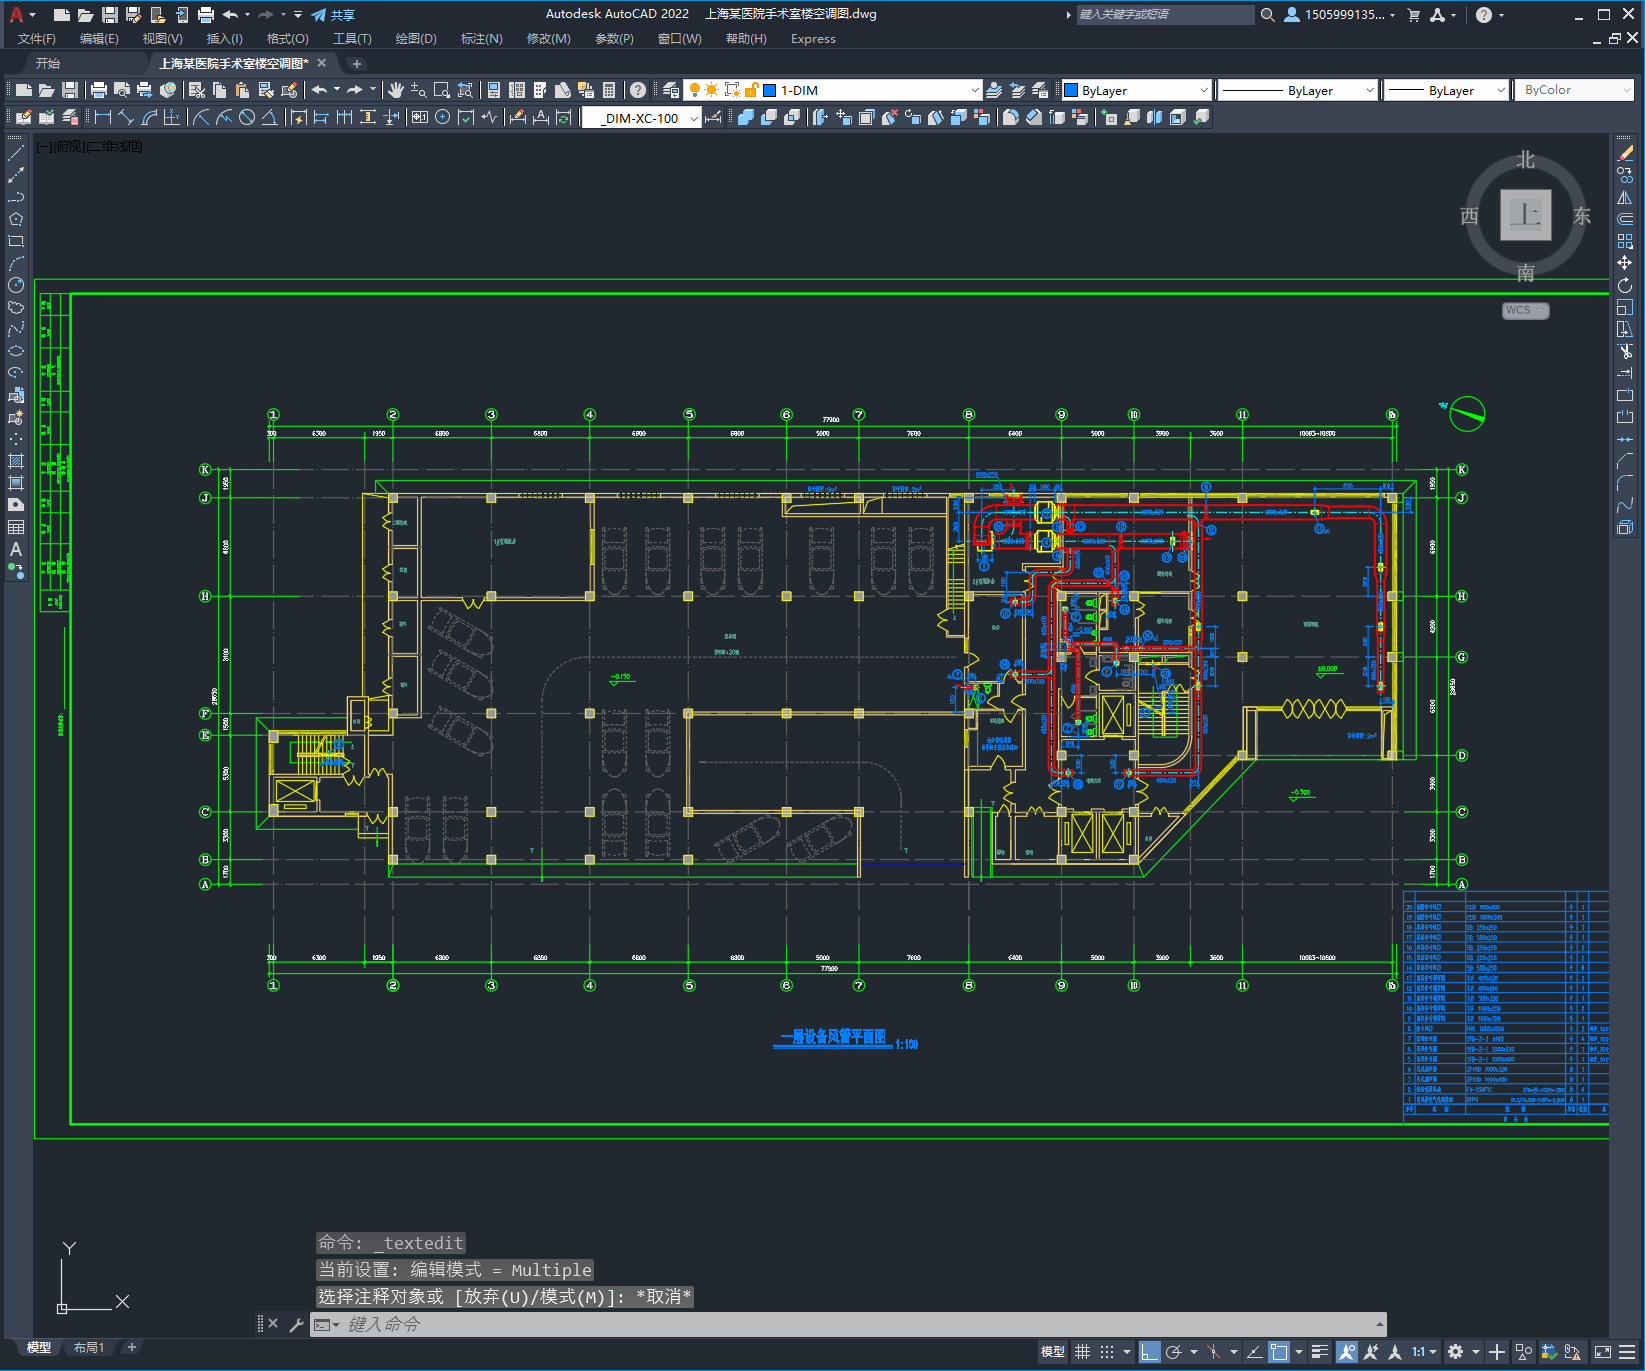1645x1371 pixels.
Task: Toggle Ortho mode in status bar
Action: (x=1150, y=1352)
